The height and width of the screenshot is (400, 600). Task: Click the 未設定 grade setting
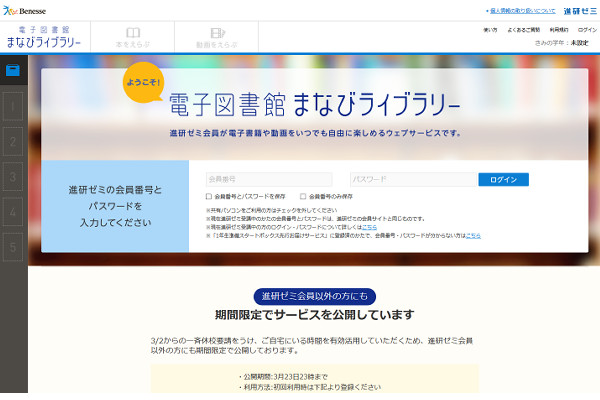click(579, 43)
